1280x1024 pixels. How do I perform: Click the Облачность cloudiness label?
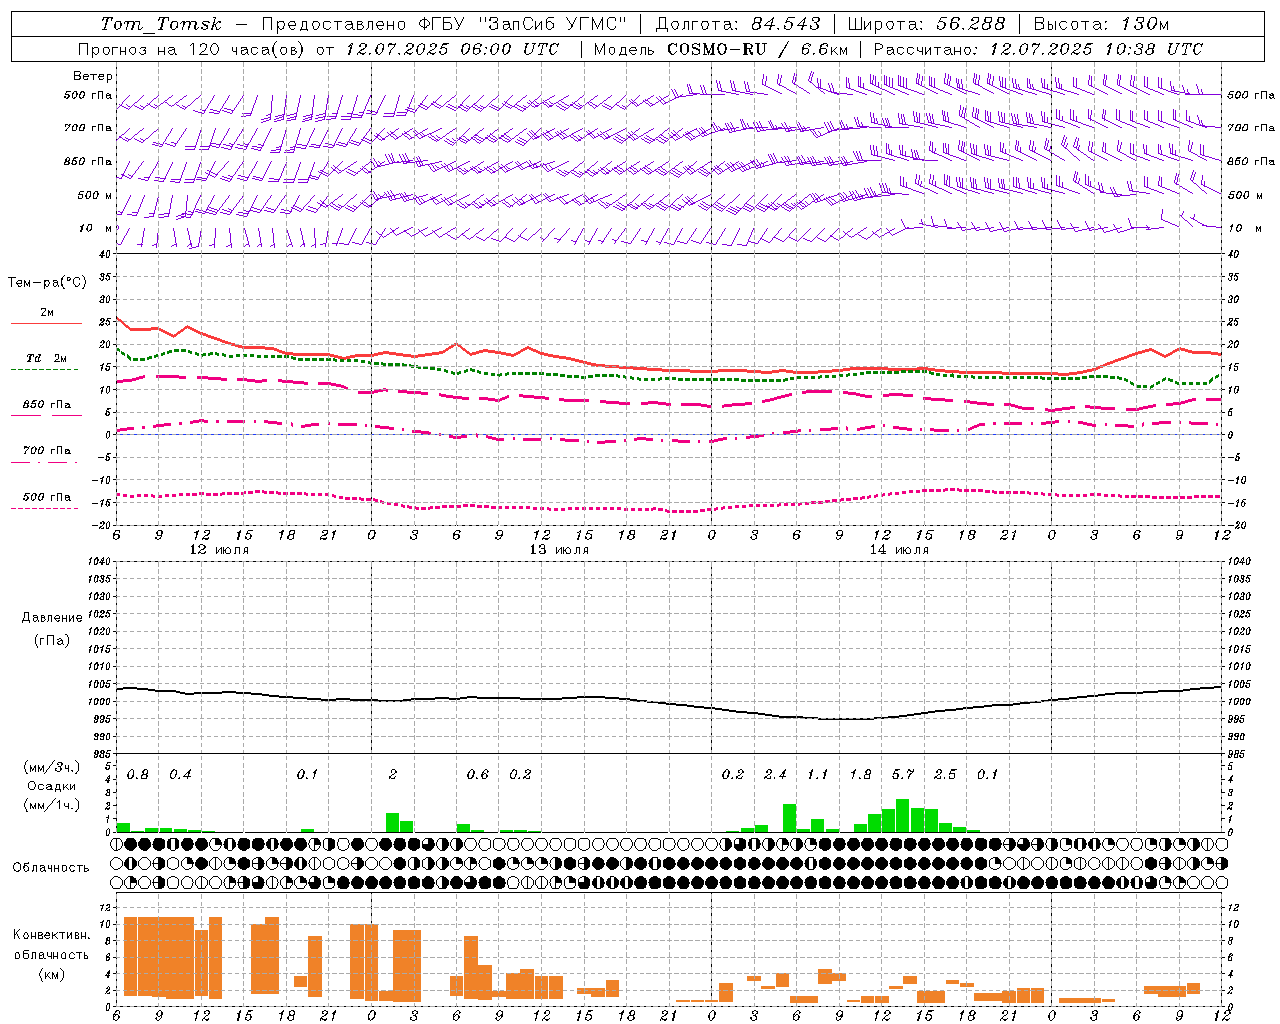tap(51, 868)
